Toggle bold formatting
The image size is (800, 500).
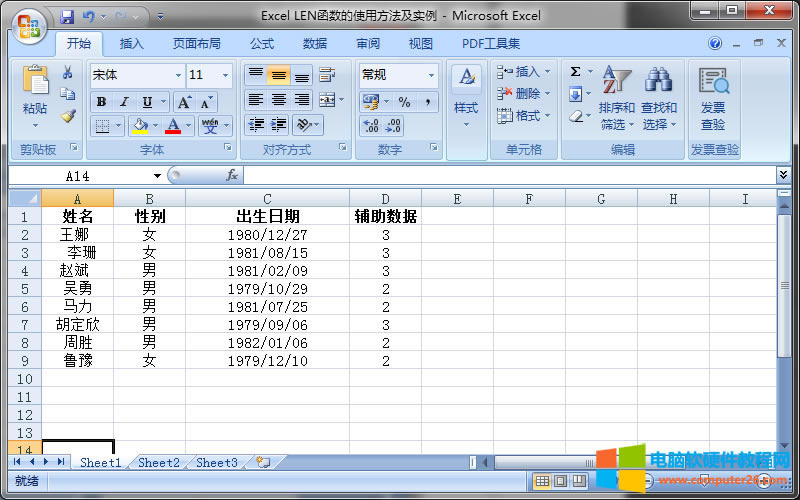pos(101,102)
